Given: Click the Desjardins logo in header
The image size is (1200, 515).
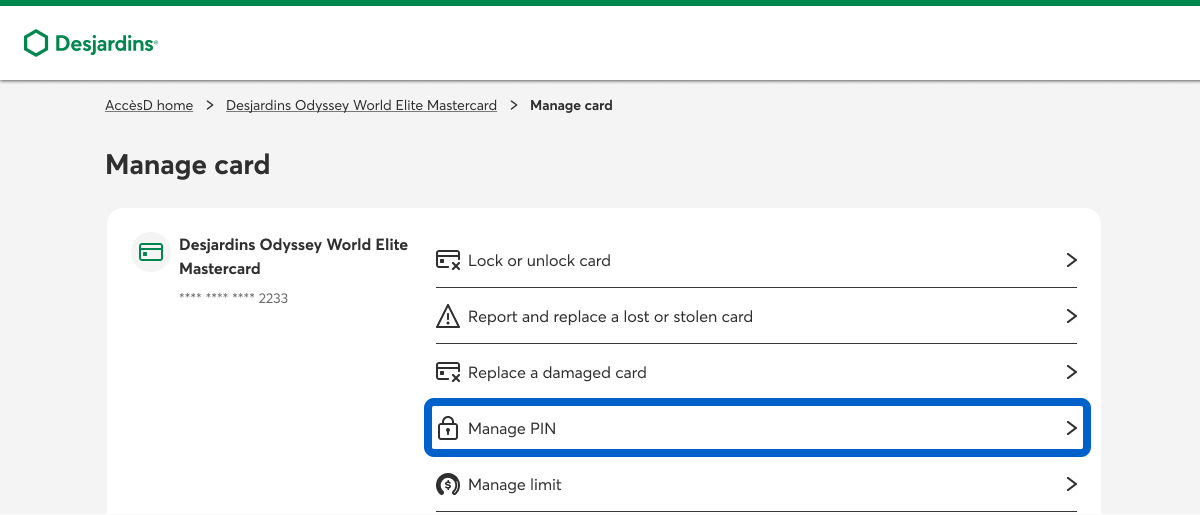Looking at the screenshot, I should [x=91, y=43].
